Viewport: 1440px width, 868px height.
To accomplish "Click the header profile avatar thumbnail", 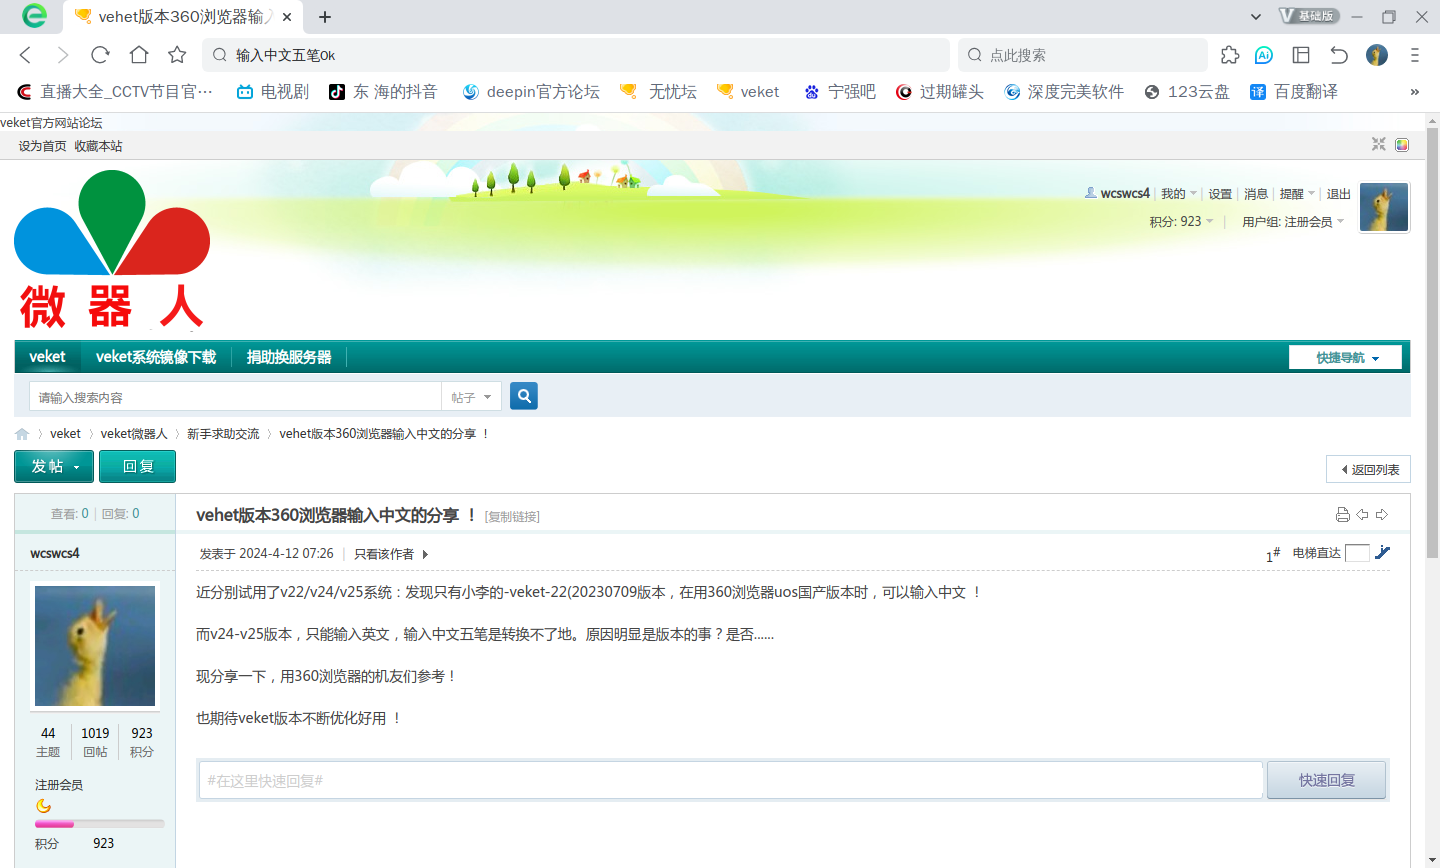I will [1384, 207].
